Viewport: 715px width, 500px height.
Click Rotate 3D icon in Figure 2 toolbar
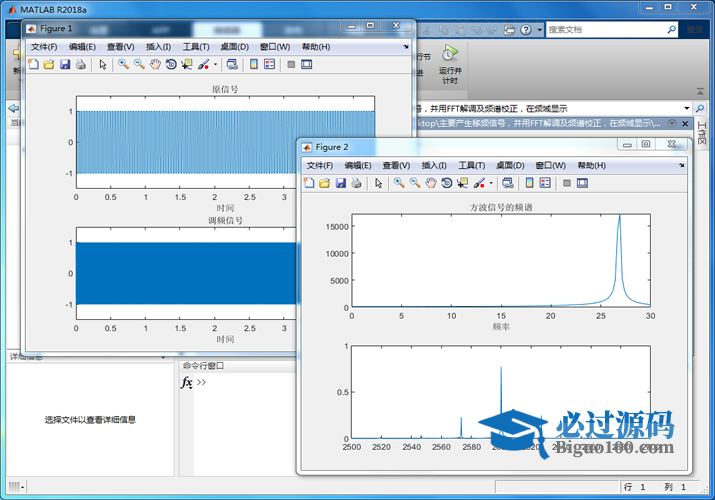[446, 183]
